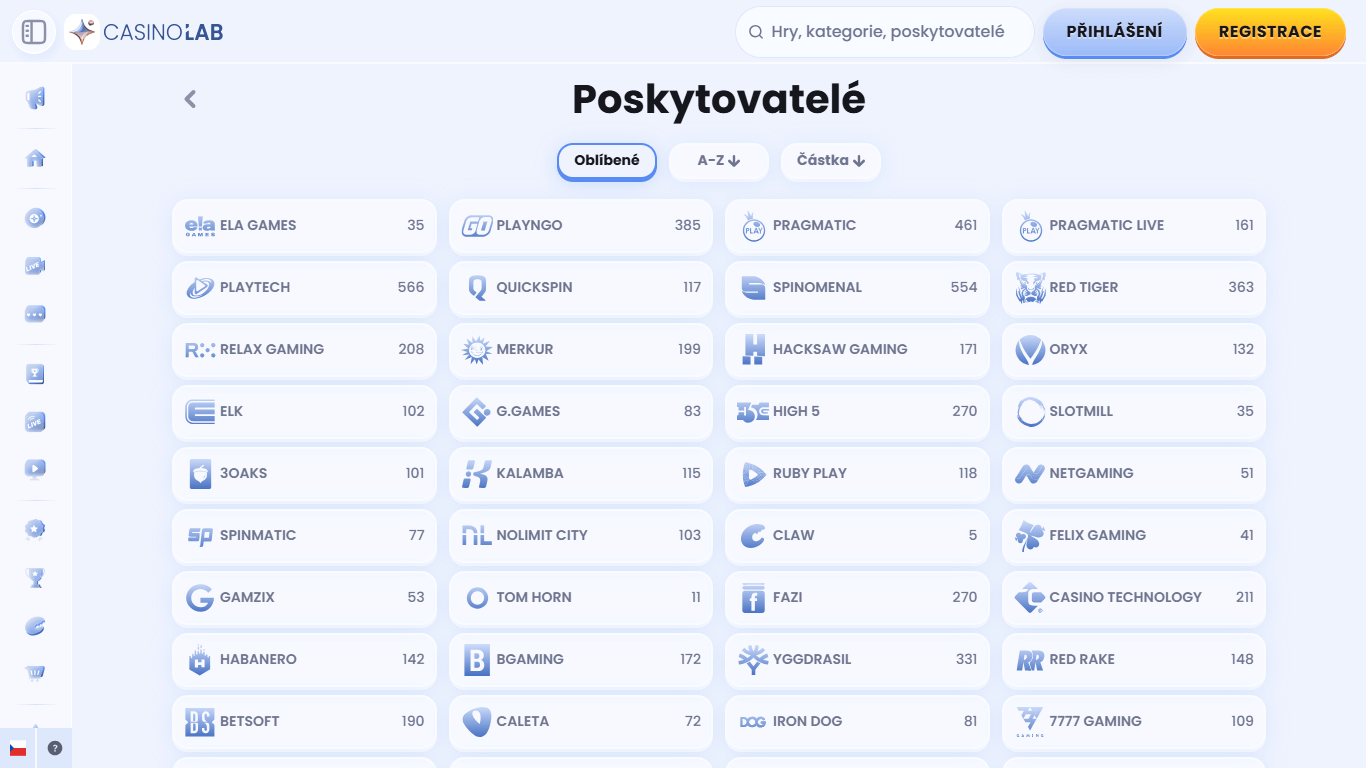Click the Hacksaw Gaming logo icon

coord(753,350)
